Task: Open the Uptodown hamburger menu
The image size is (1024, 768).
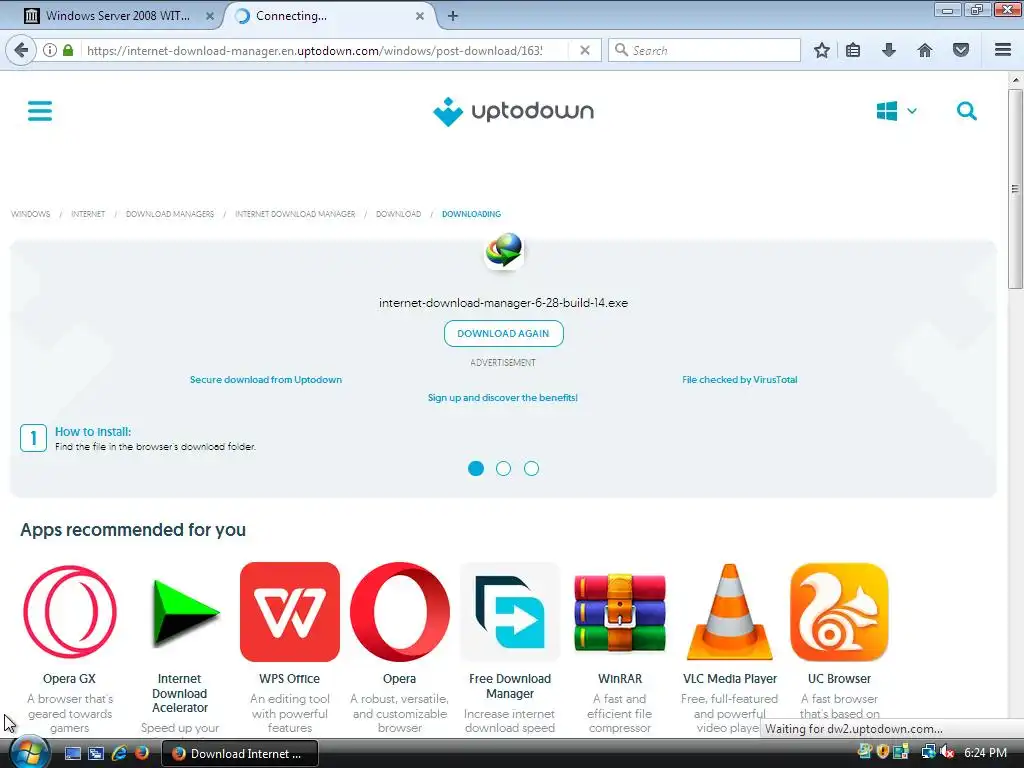Action: (x=40, y=111)
